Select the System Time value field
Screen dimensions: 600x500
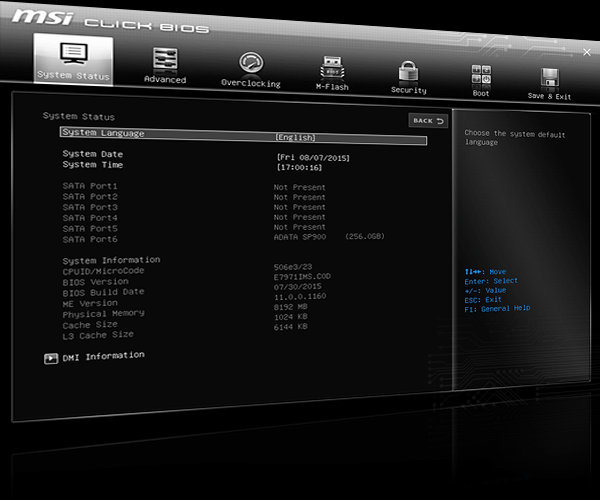point(299,168)
